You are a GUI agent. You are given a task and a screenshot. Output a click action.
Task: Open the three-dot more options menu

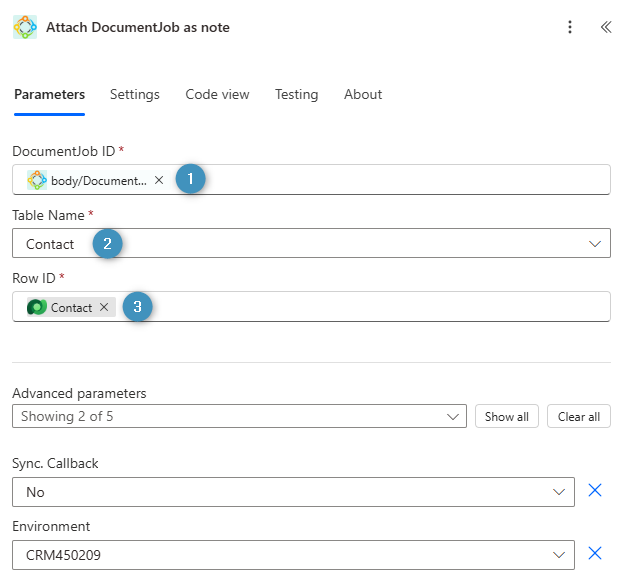tap(570, 27)
